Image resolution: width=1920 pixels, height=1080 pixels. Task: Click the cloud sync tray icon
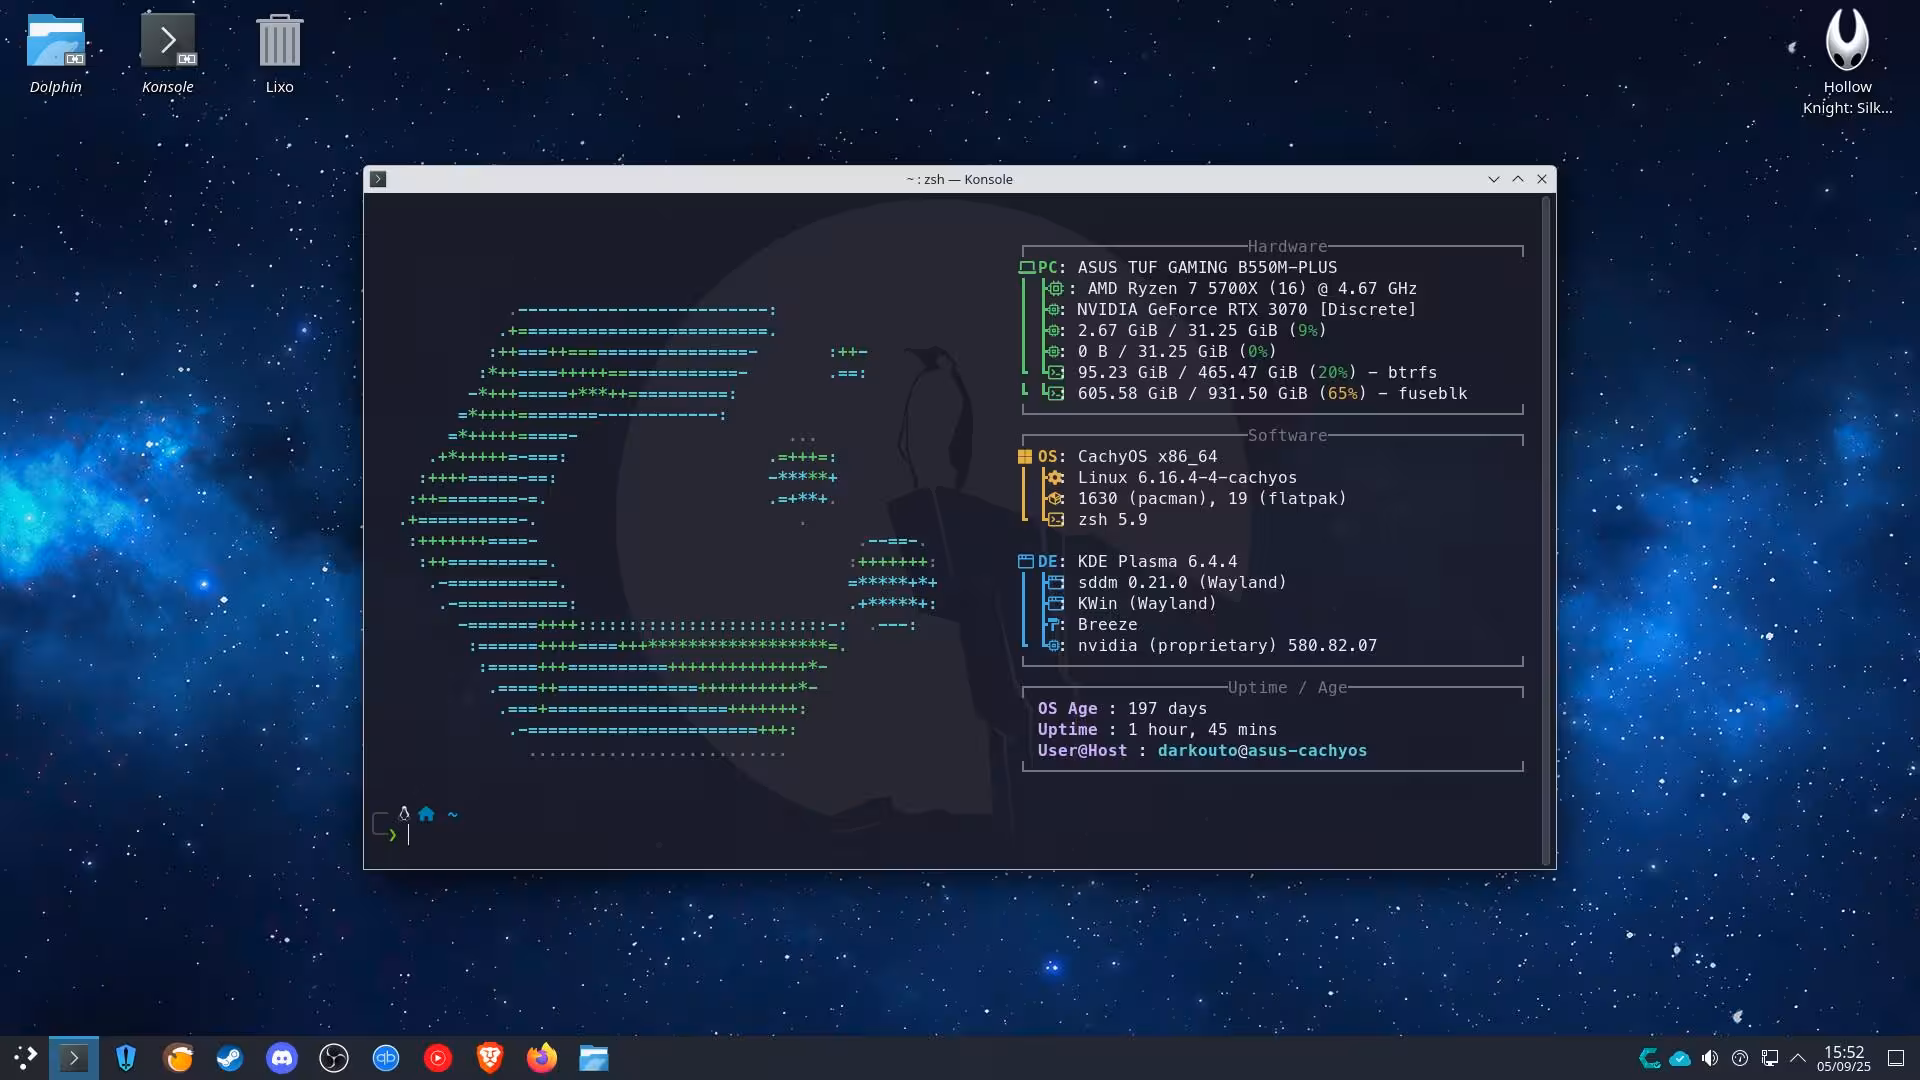click(x=1680, y=1058)
